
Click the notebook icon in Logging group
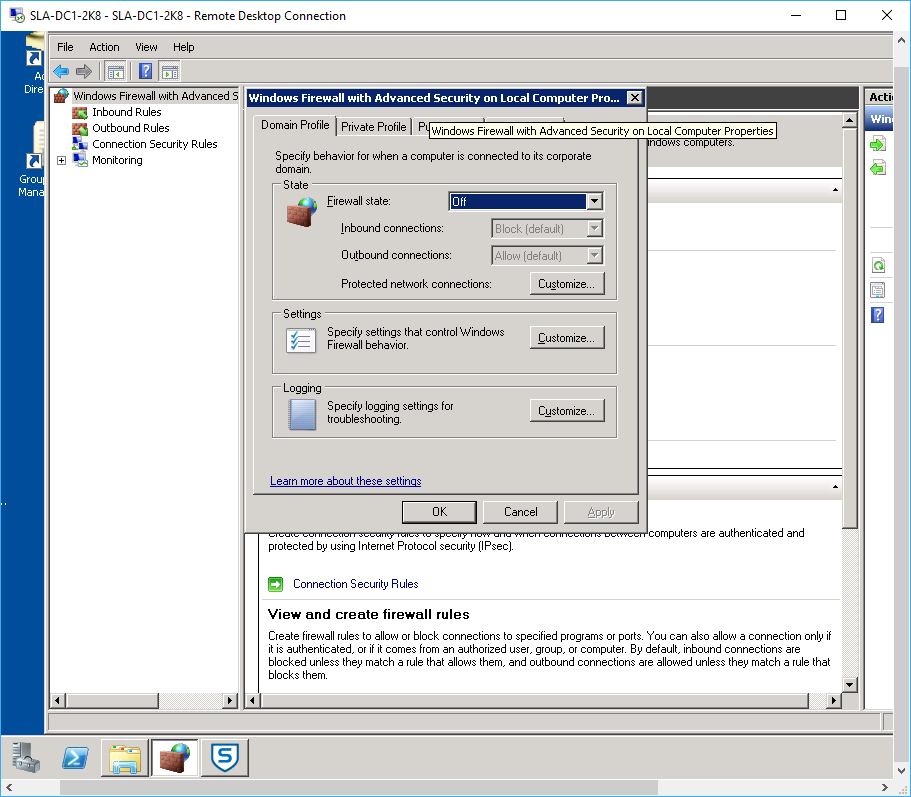click(302, 414)
